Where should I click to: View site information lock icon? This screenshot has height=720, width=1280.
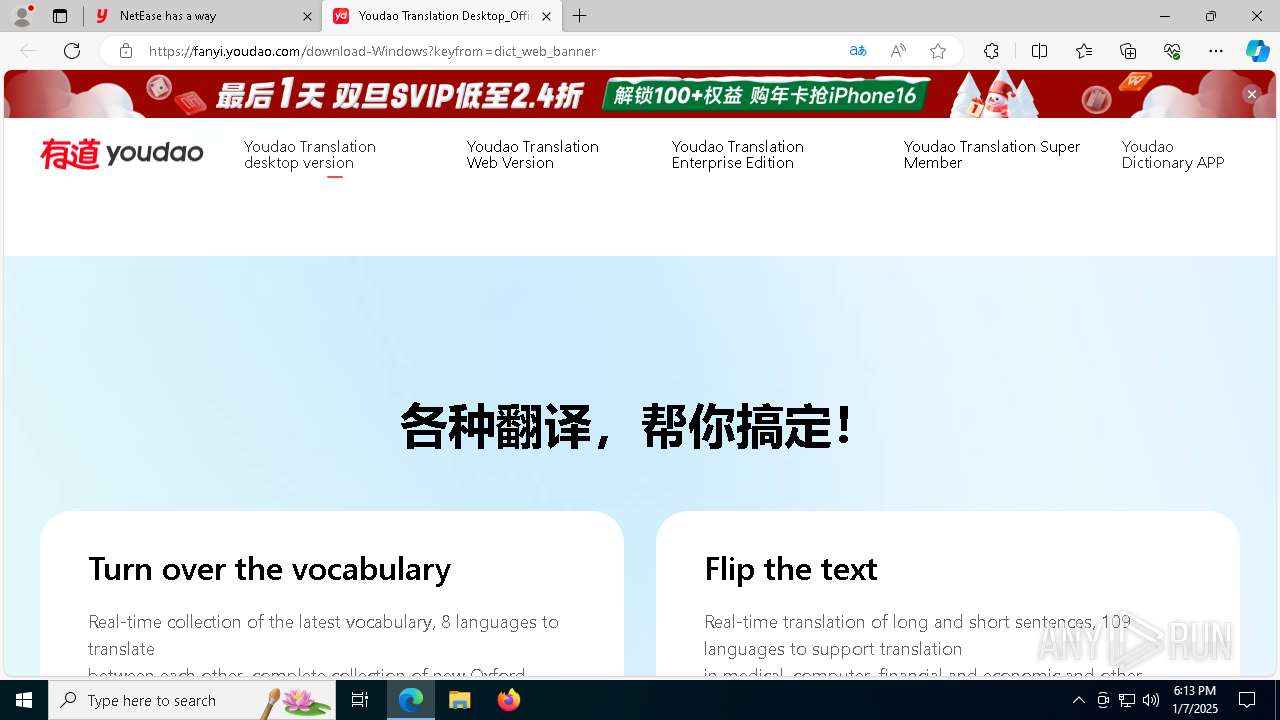tap(126, 51)
